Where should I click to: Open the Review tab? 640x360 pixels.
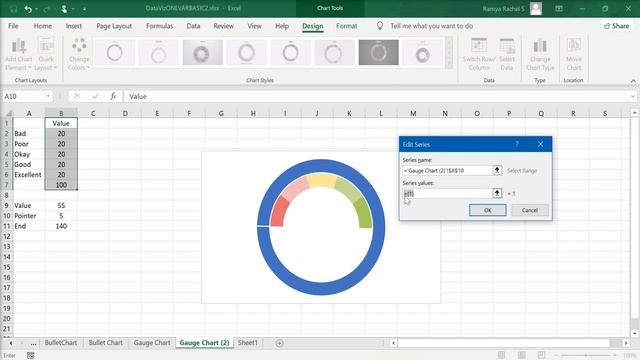[x=223, y=26]
